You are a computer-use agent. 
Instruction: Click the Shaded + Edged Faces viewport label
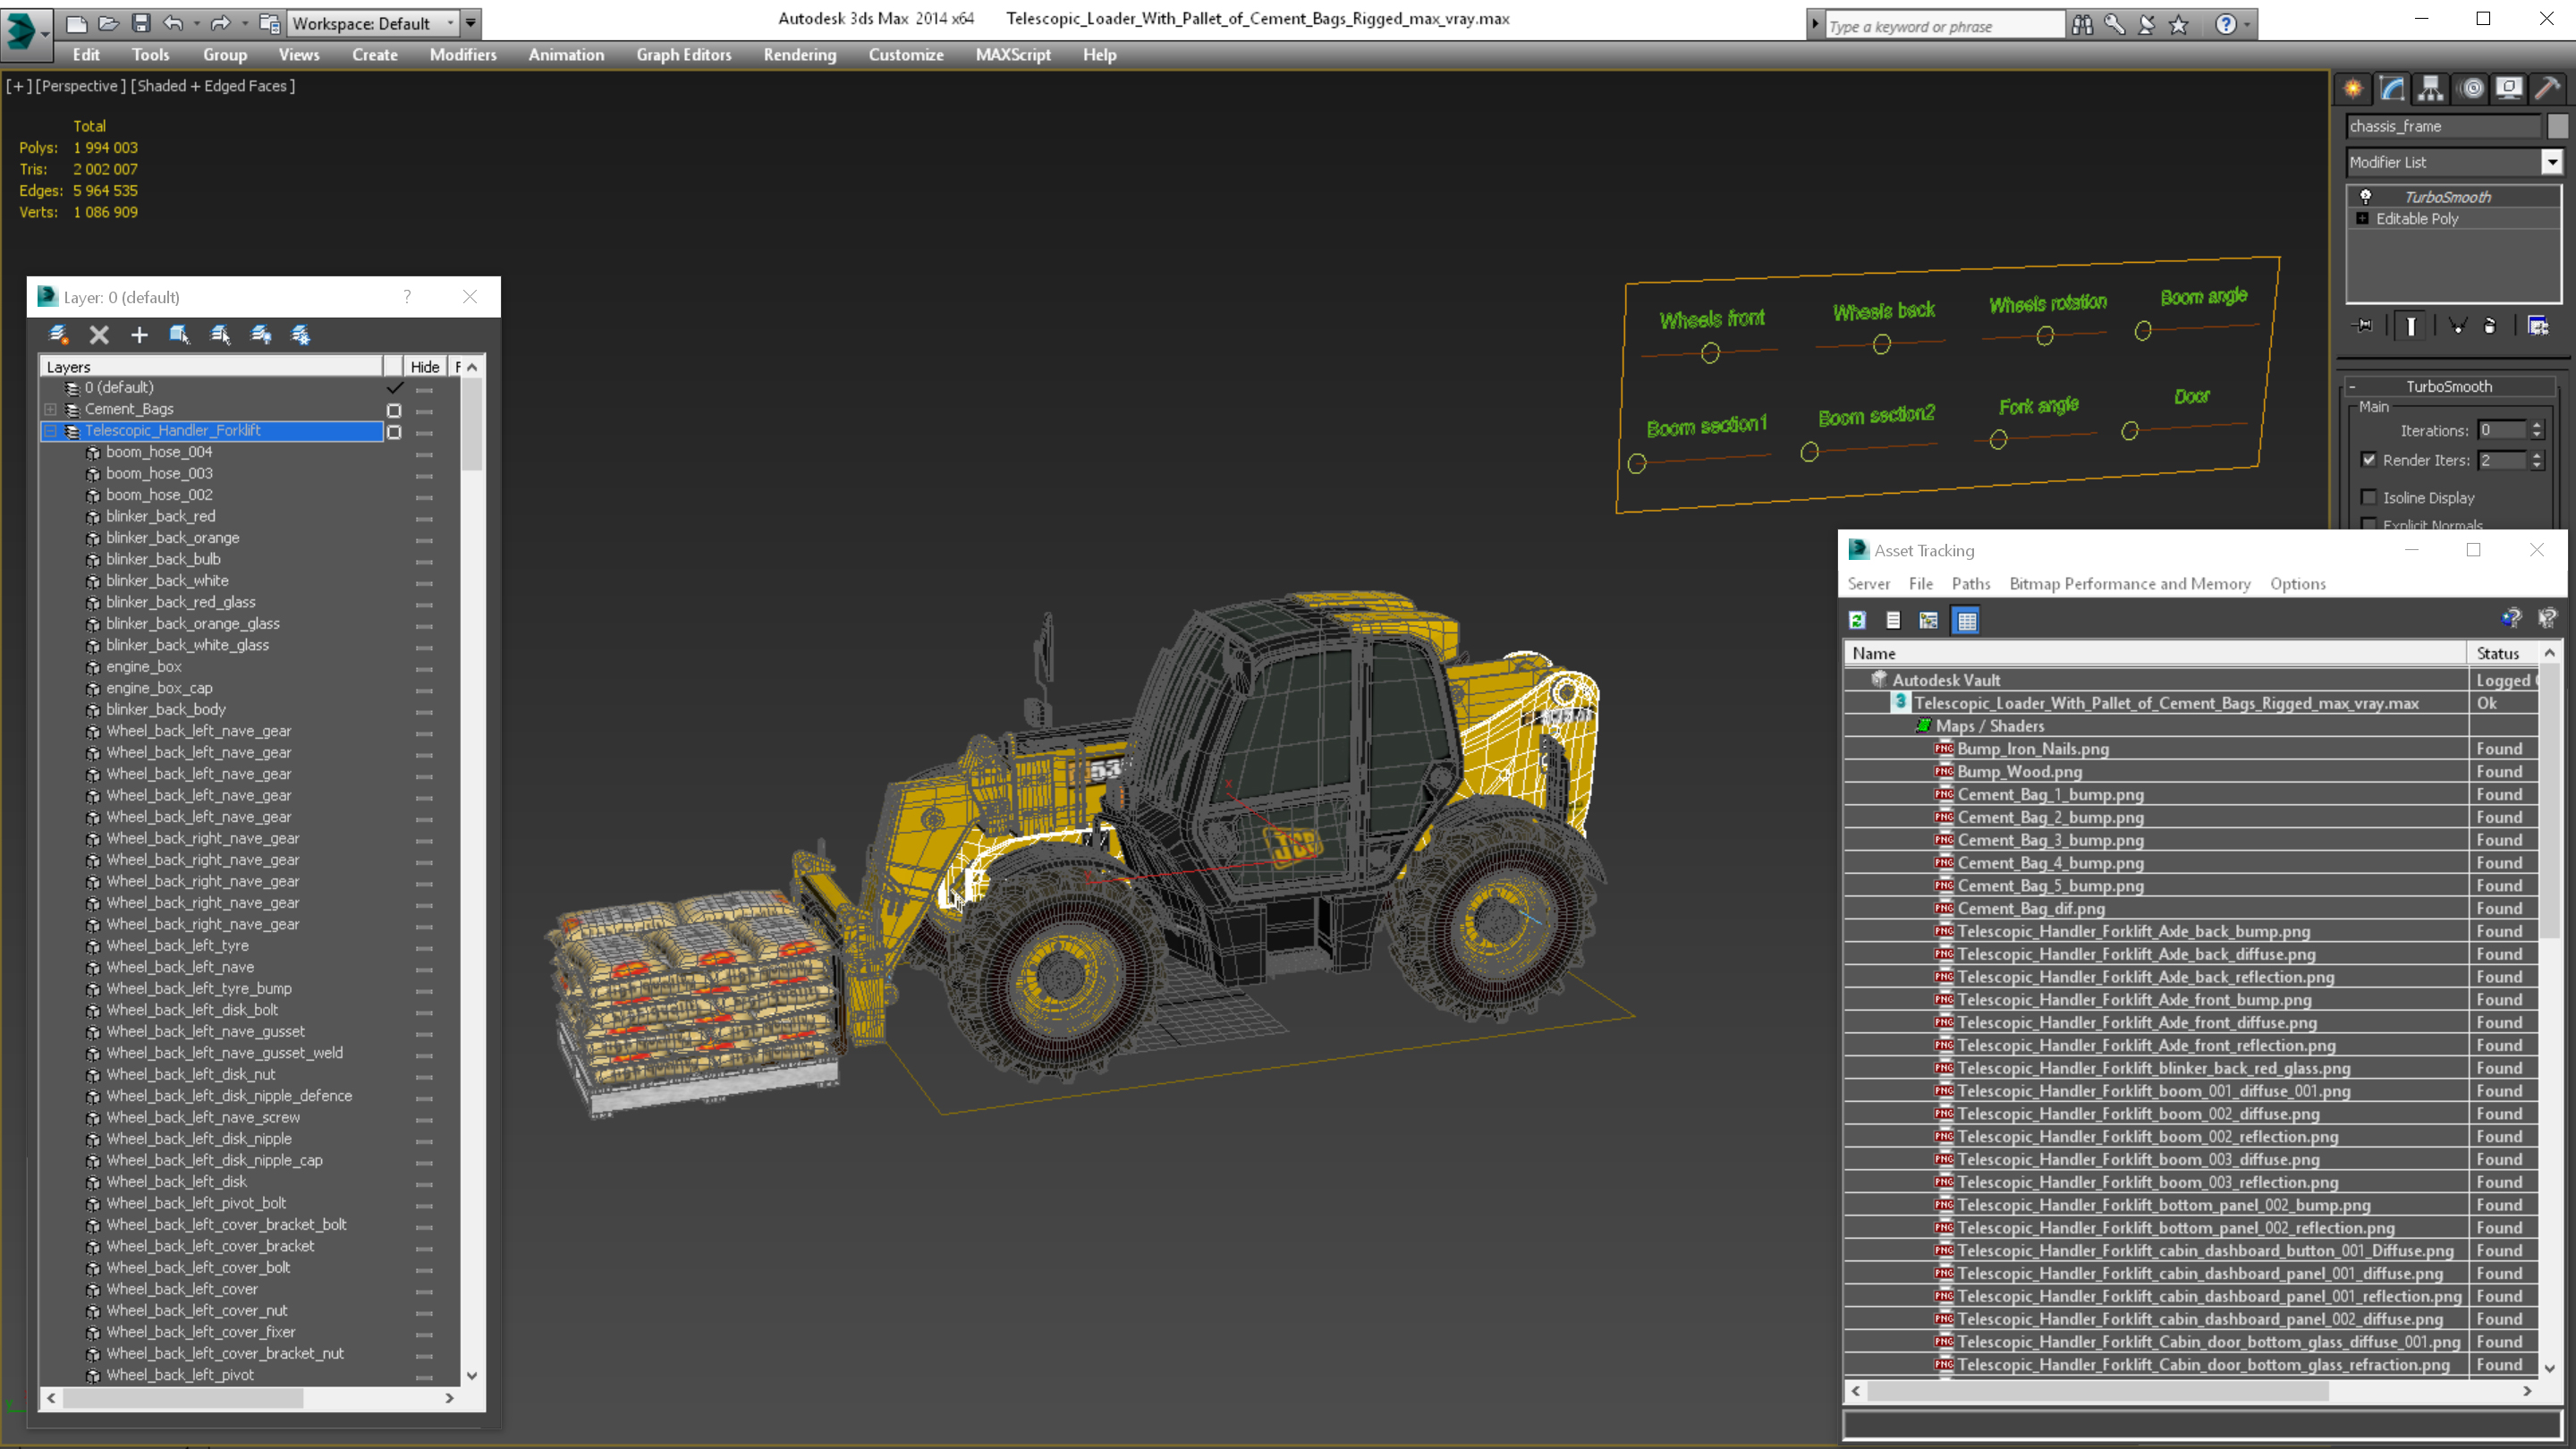[213, 86]
